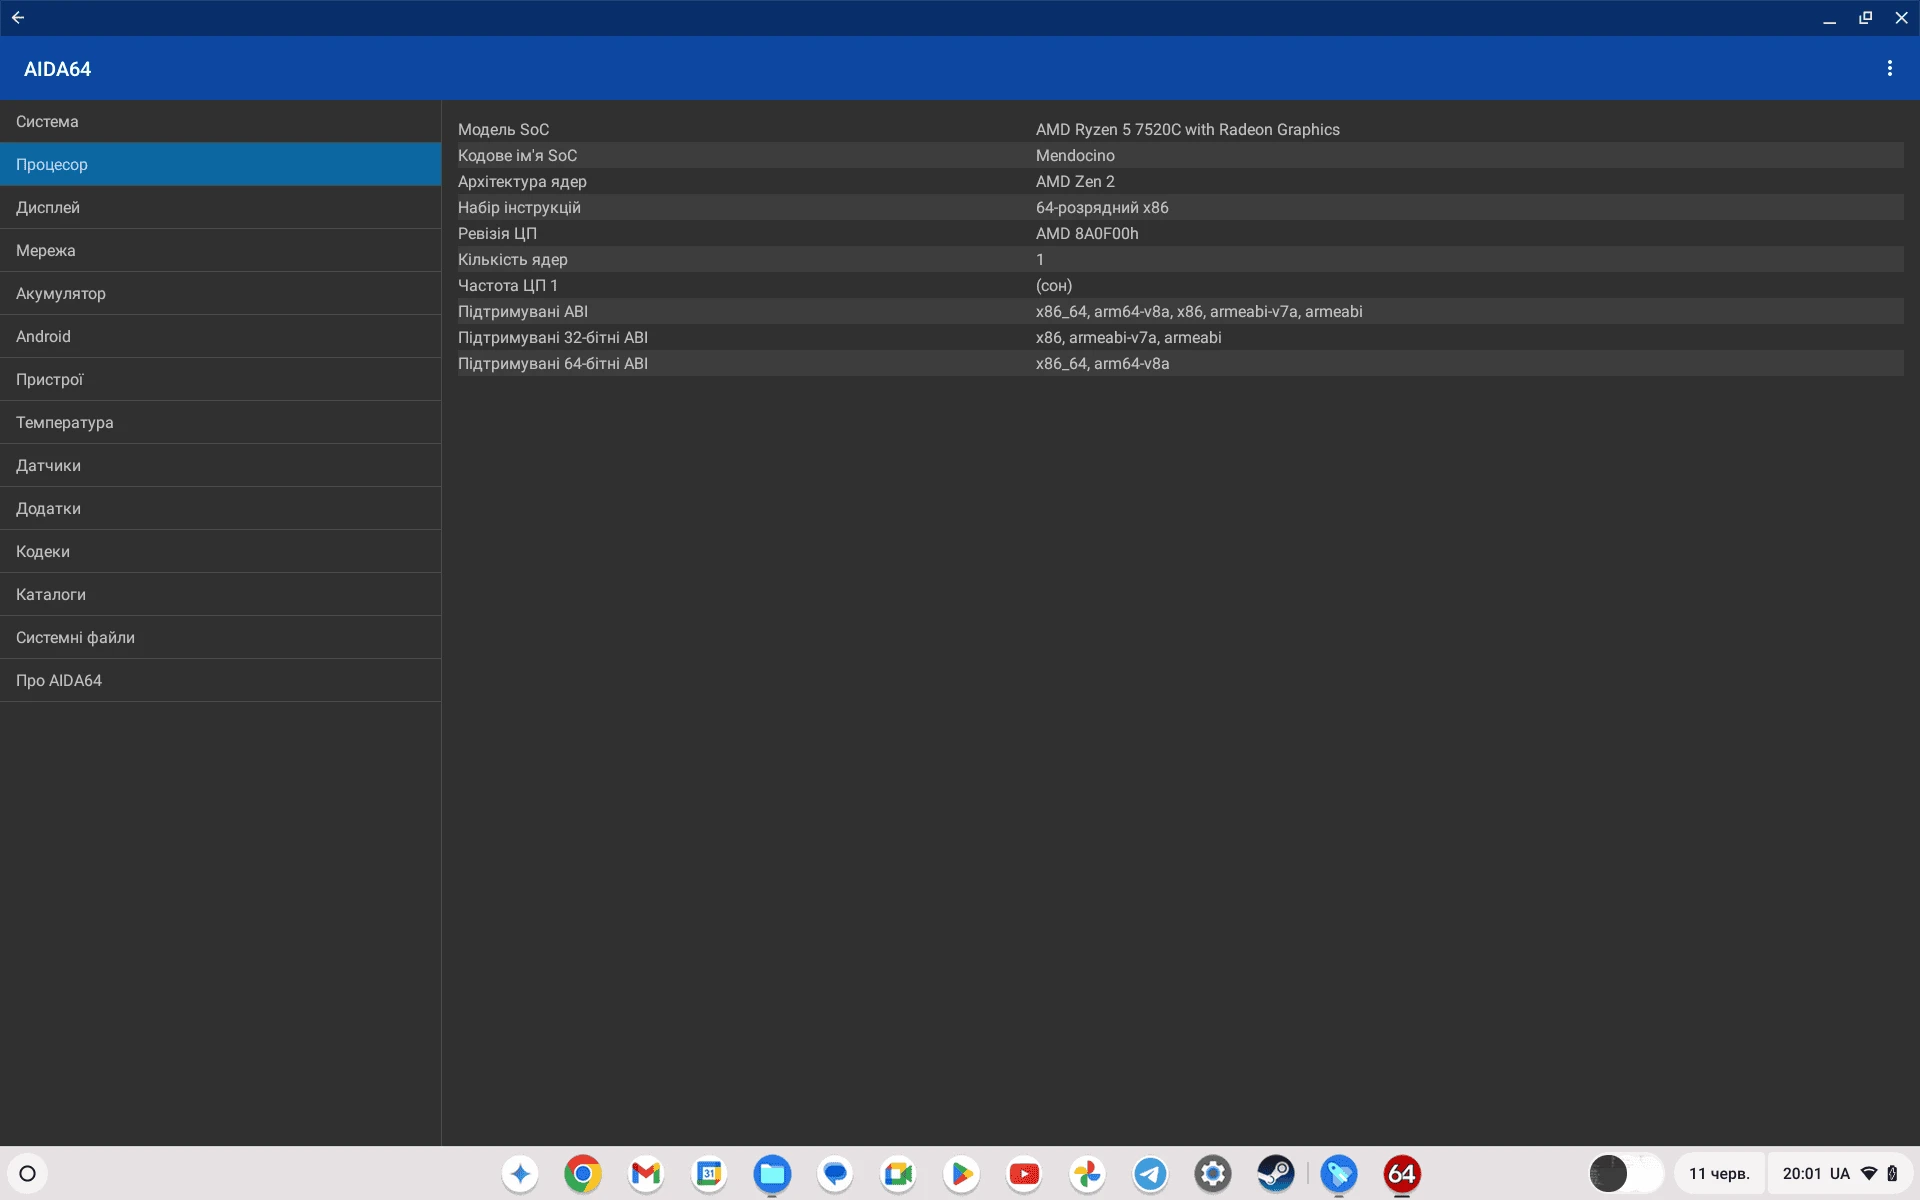Open the Дисплей section
The height and width of the screenshot is (1200, 1920).
coord(220,207)
